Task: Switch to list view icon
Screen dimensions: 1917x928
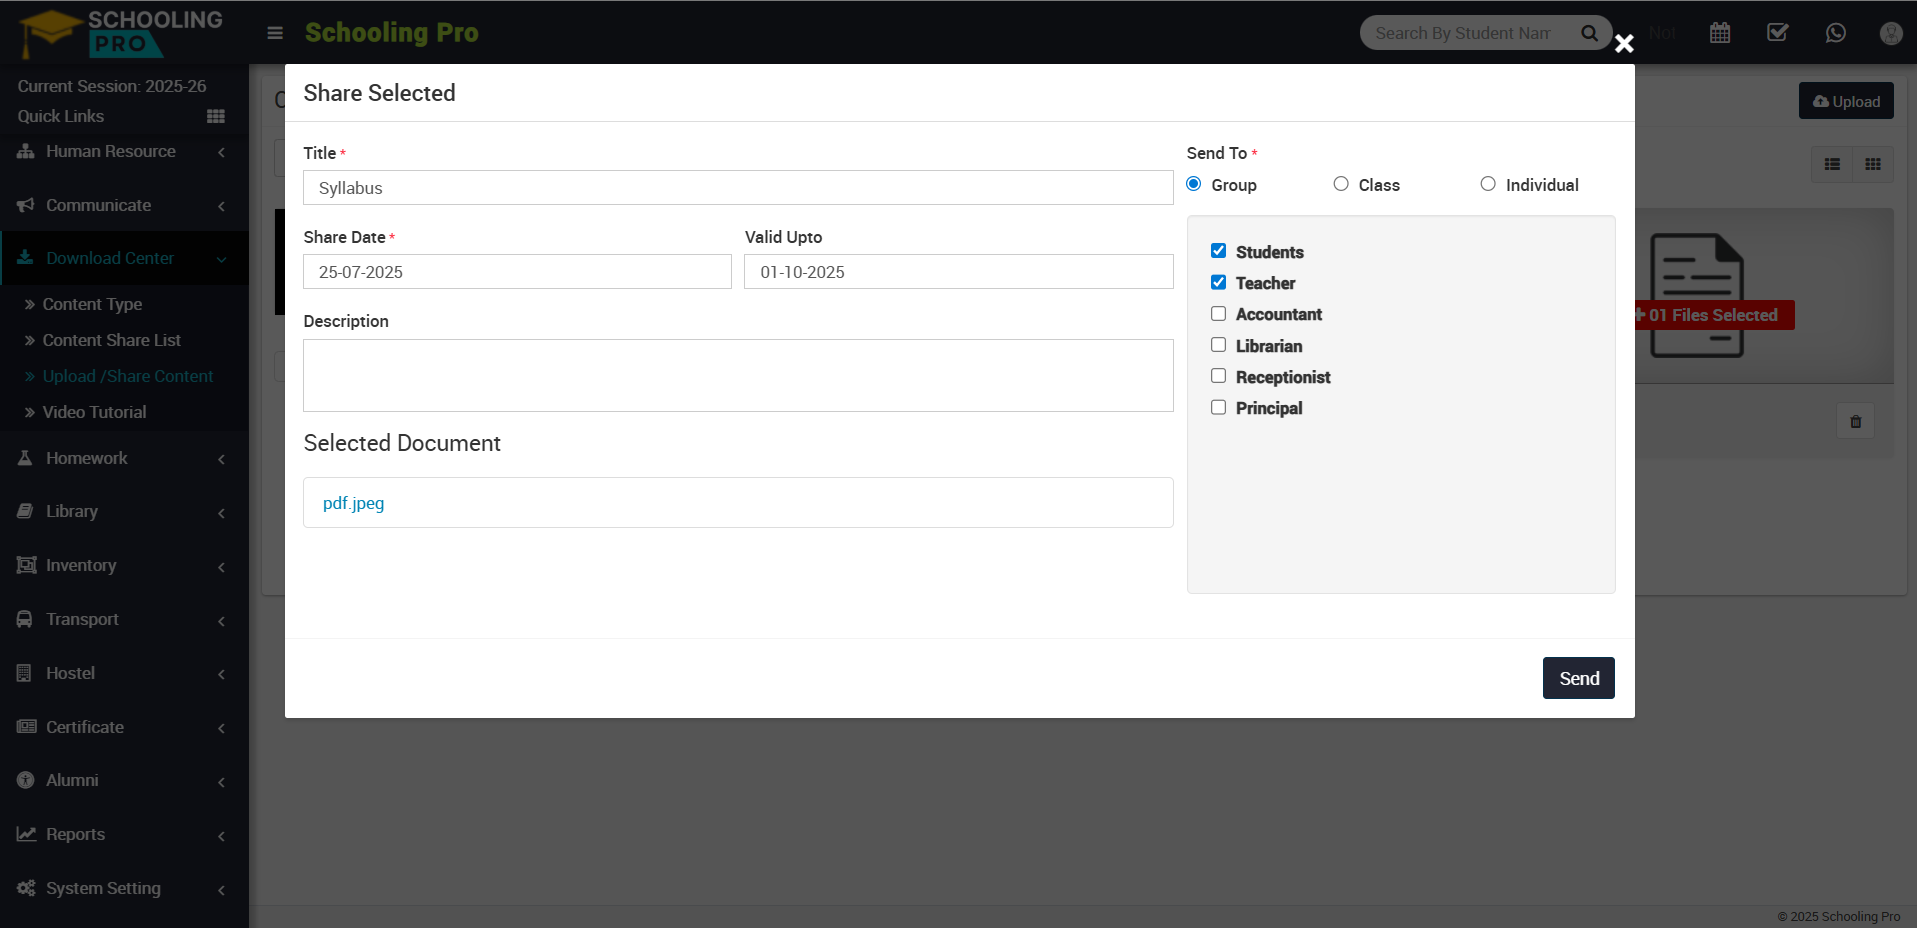Action: pyautogui.click(x=1832, y=164)
